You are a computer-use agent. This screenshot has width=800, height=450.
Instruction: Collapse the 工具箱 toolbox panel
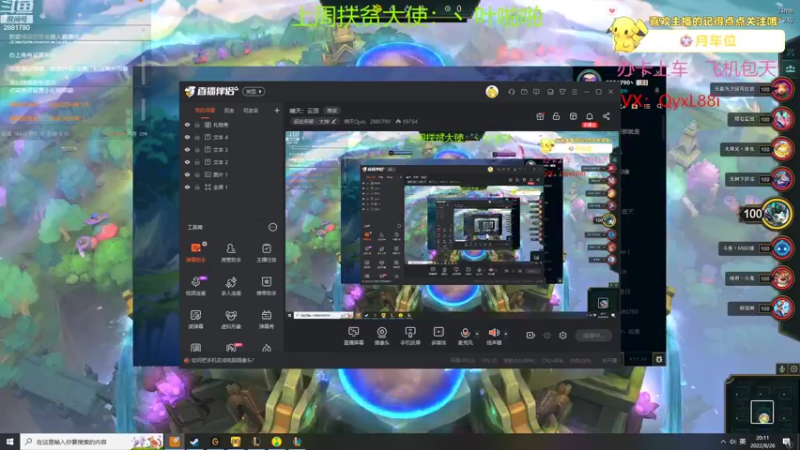click(x=273, y=227)
